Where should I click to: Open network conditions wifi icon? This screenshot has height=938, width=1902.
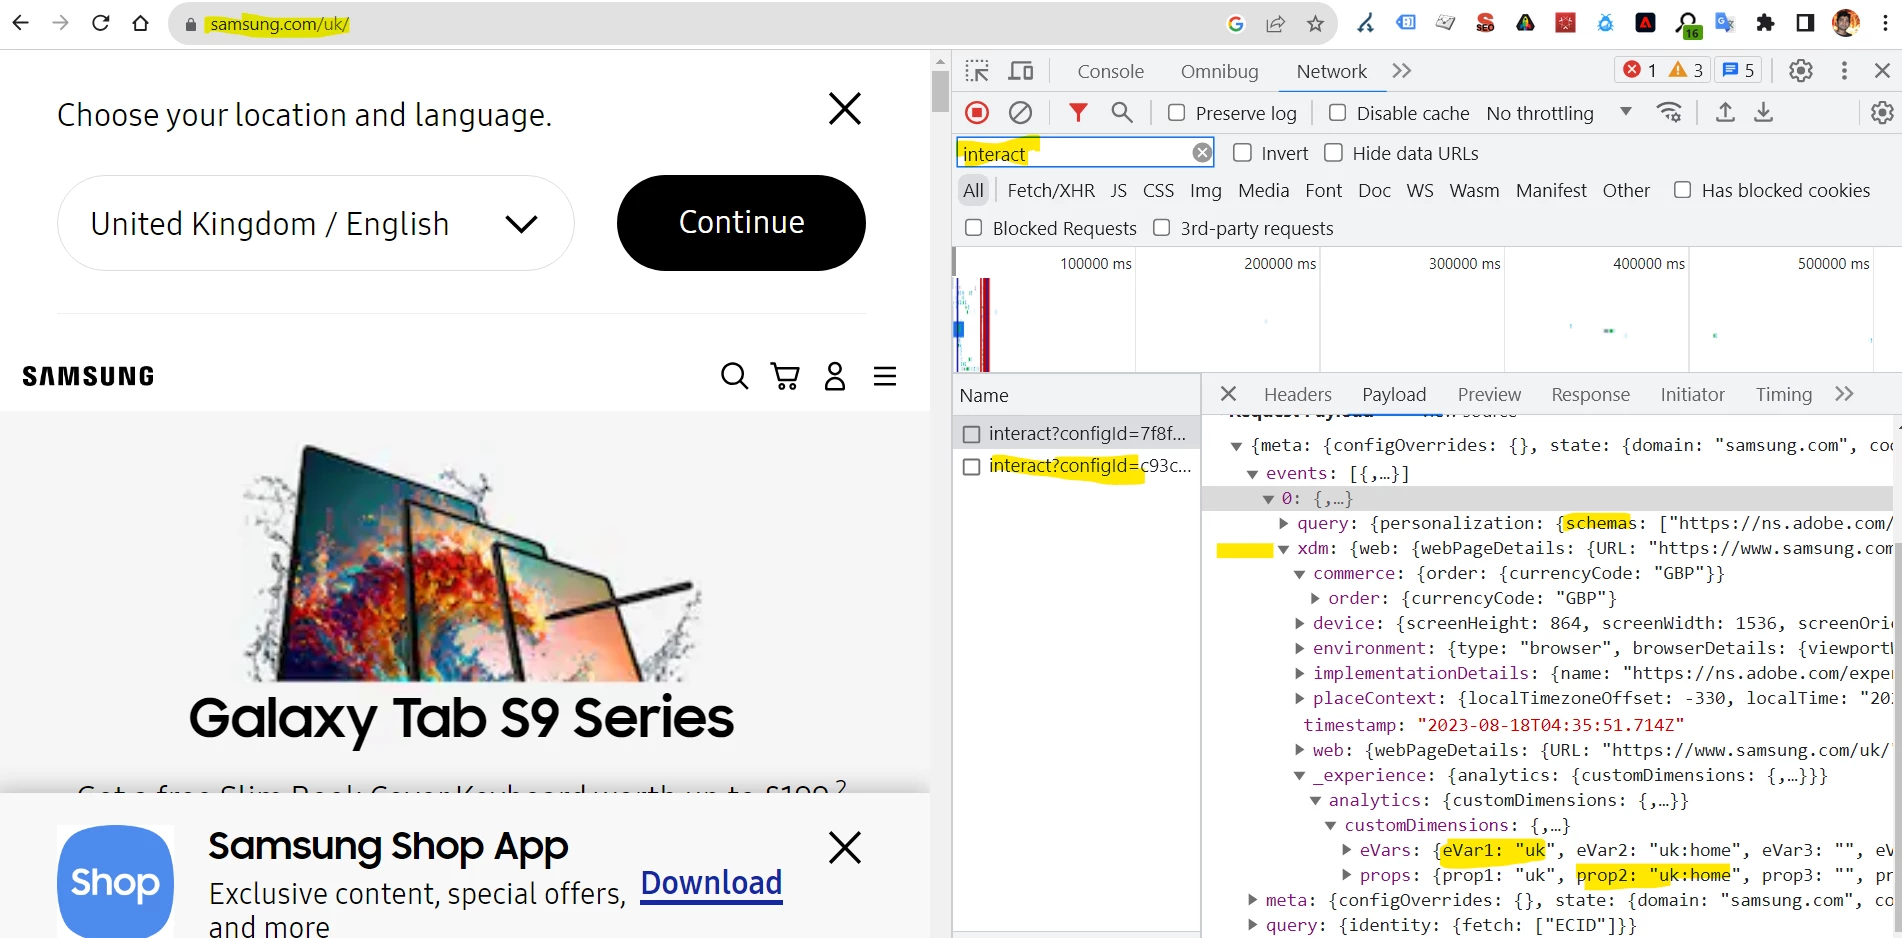click(x=1669, y=113)
